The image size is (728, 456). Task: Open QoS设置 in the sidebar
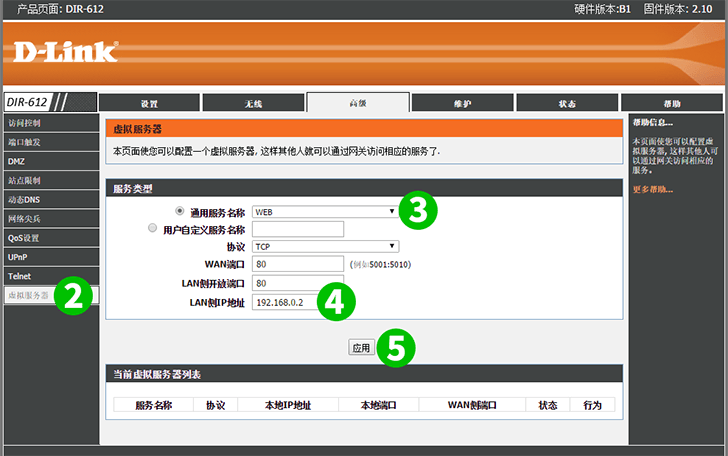click(x=51, y=238)
